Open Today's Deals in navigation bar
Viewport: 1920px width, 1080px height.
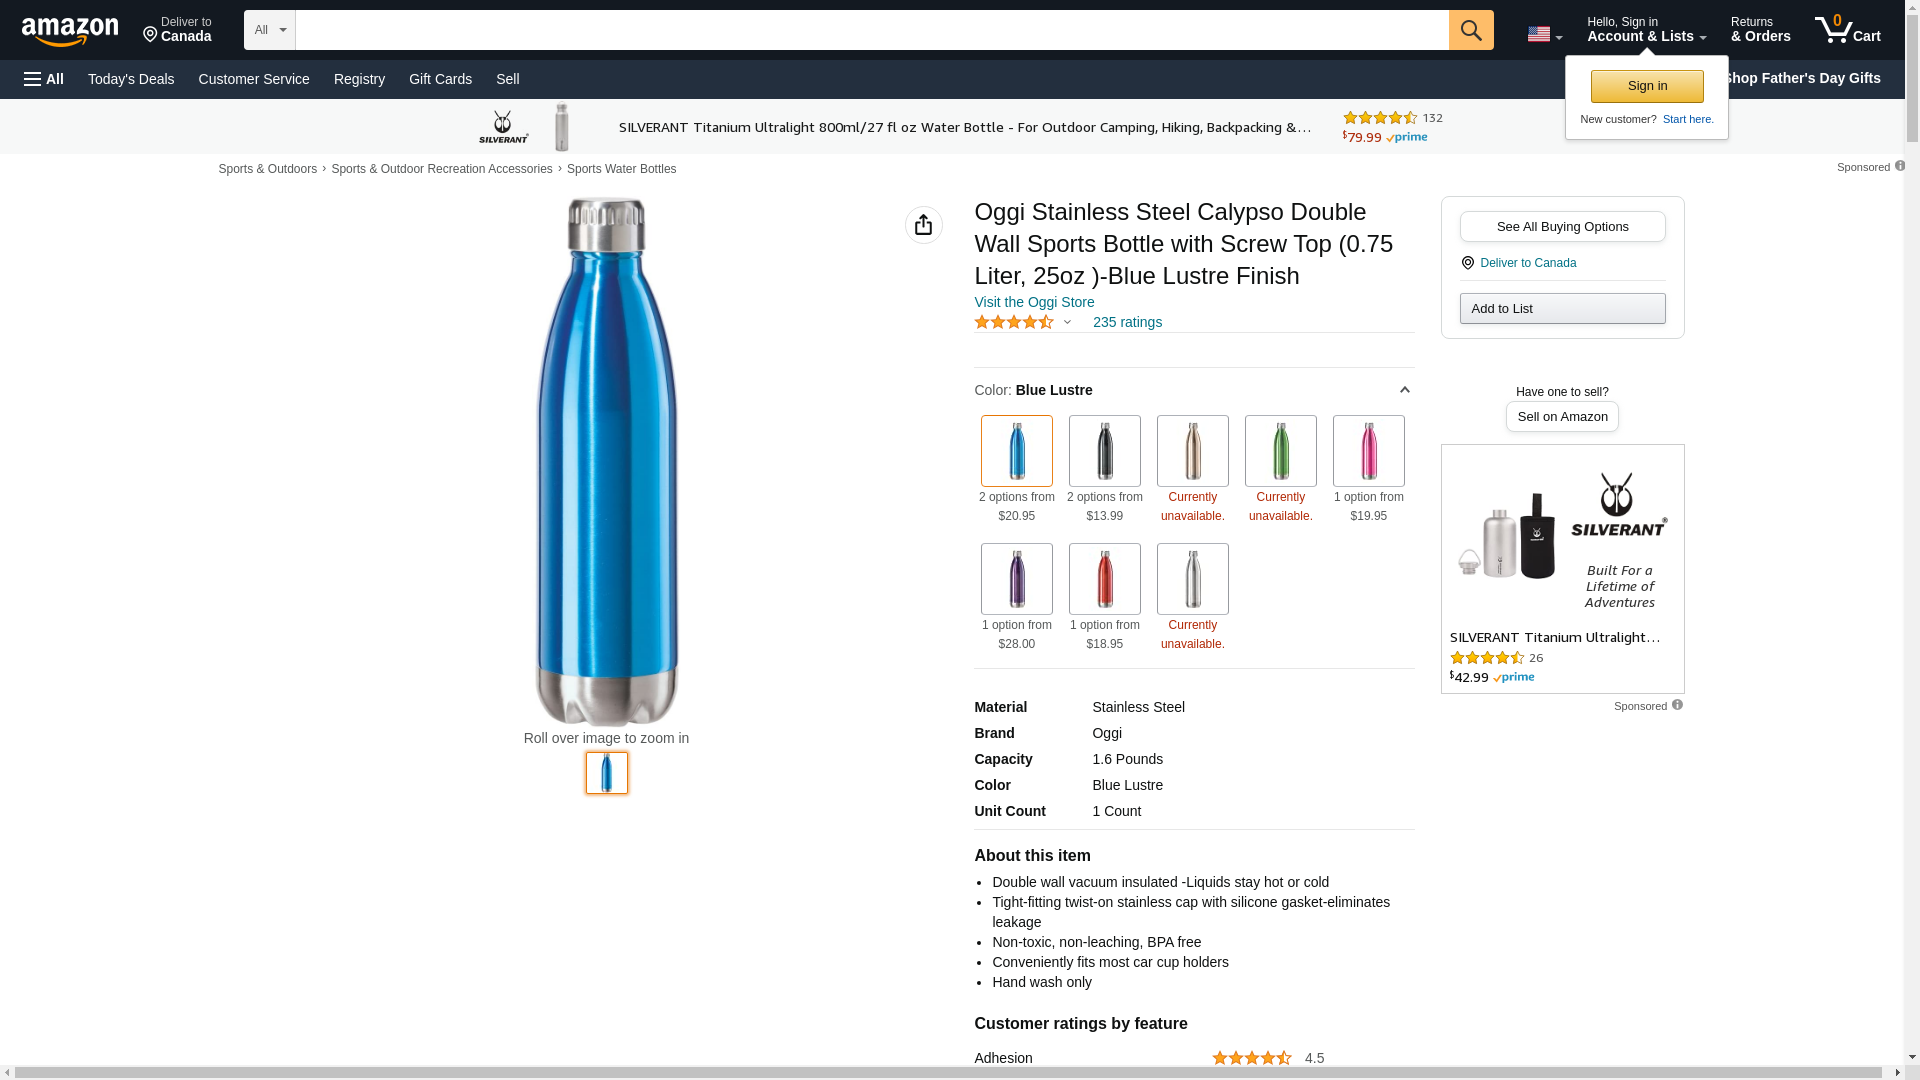coord(131,79)
